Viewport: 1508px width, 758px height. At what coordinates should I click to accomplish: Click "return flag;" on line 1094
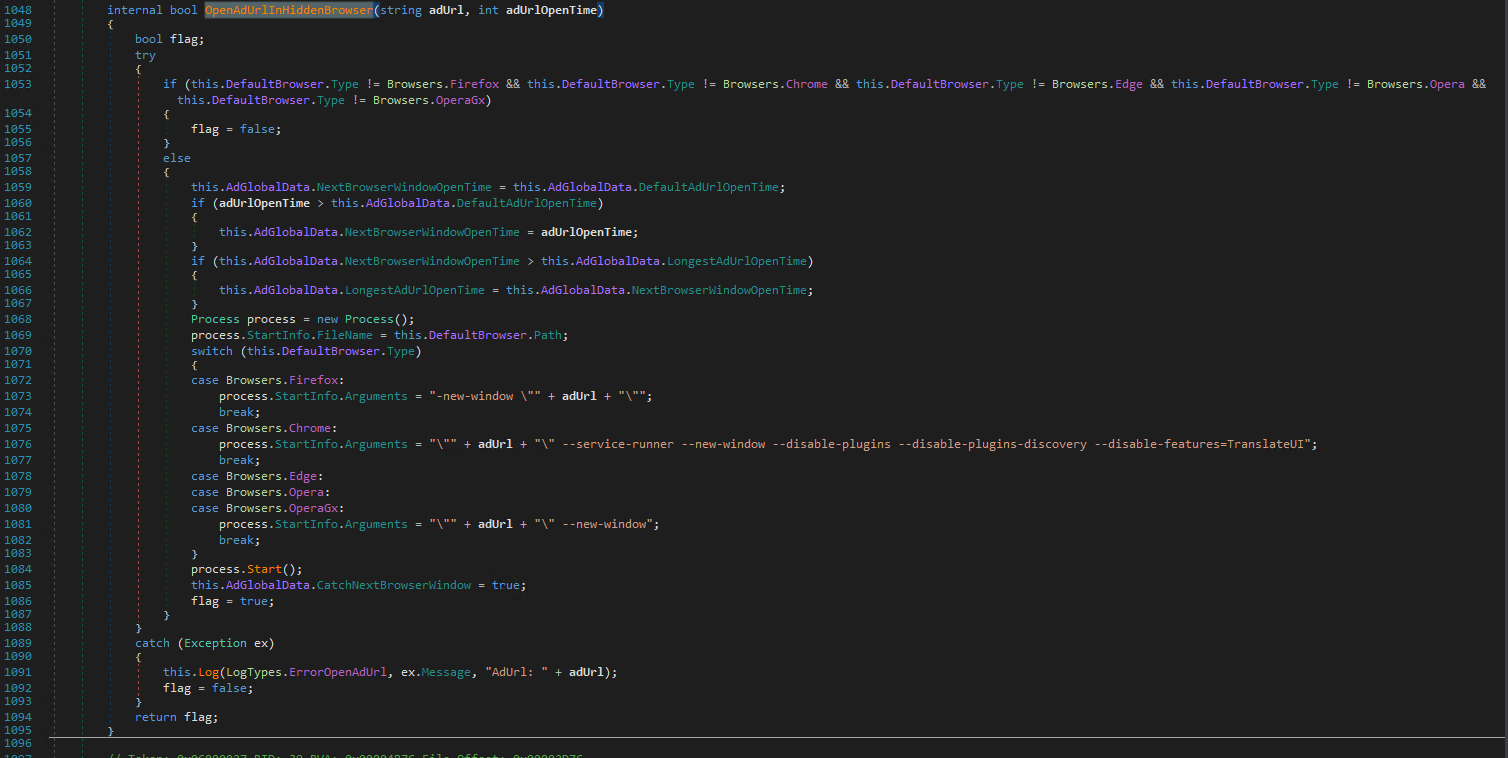[x=177, y=717]
